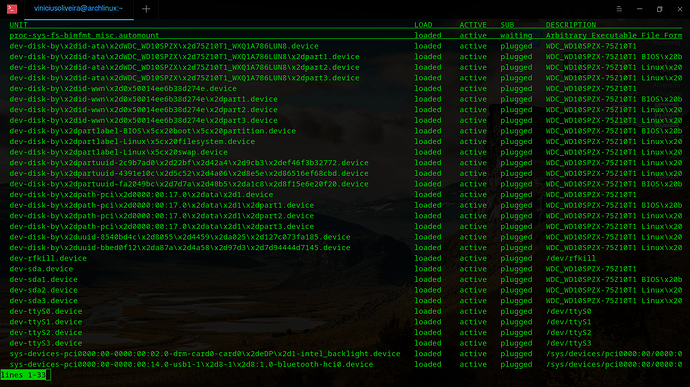Click 'loaded' state of dev-sda.device
Image resolution: width=690 pixels, height=387 pixels.
coord(428,269)
